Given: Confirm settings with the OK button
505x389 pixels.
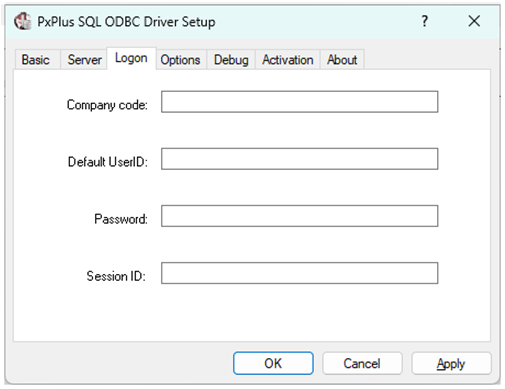Looking at the screenshot, I should (273, 363).
